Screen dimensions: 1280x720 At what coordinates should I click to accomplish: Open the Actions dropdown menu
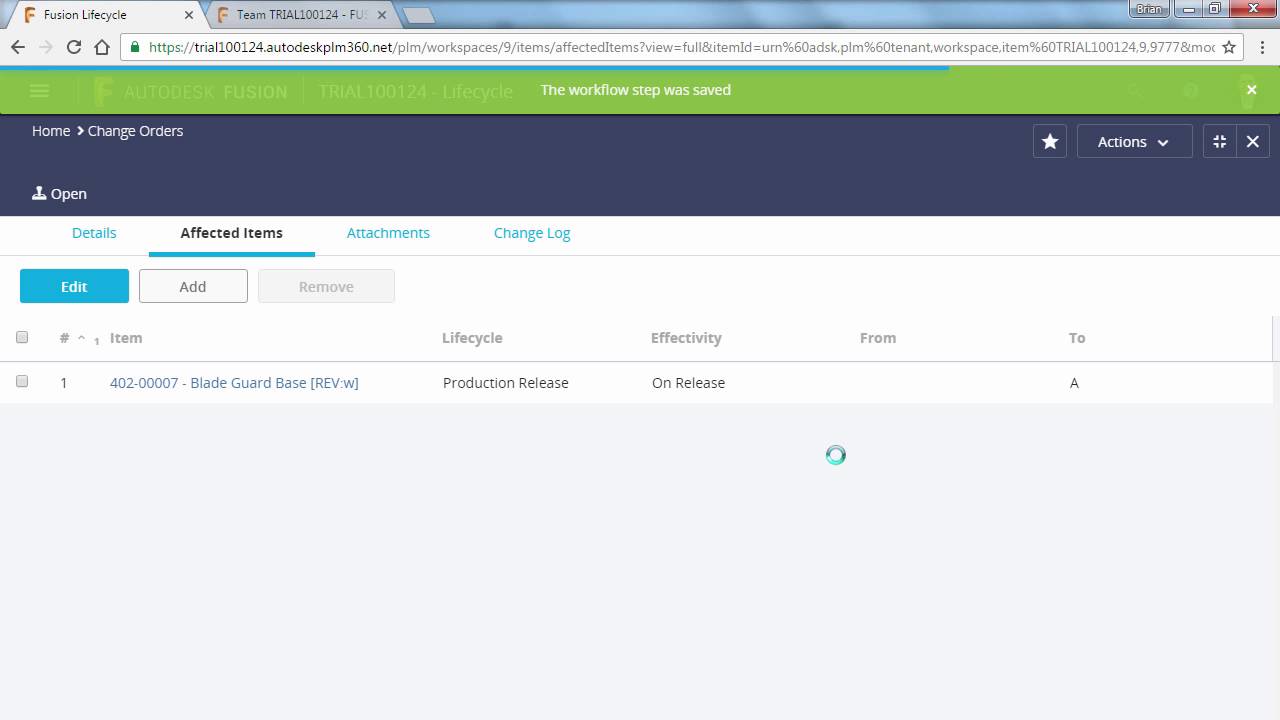1134,142
